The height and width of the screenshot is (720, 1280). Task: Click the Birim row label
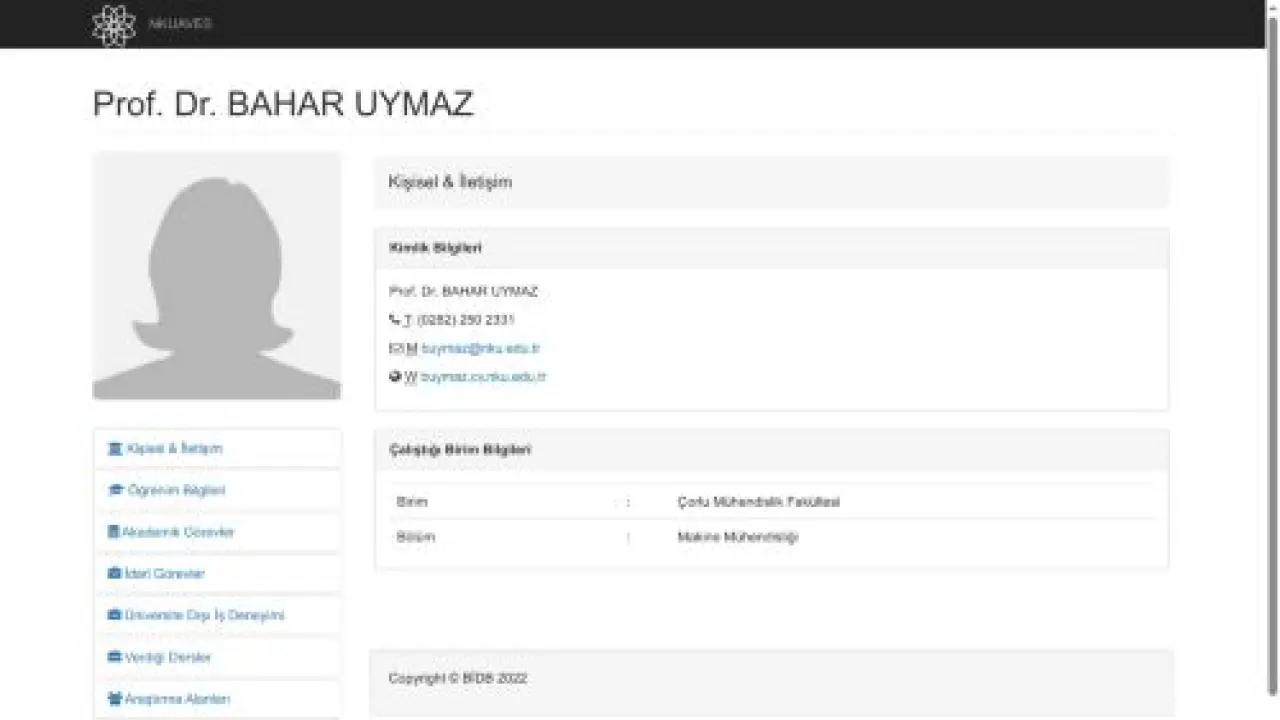[x=412, y=502]
